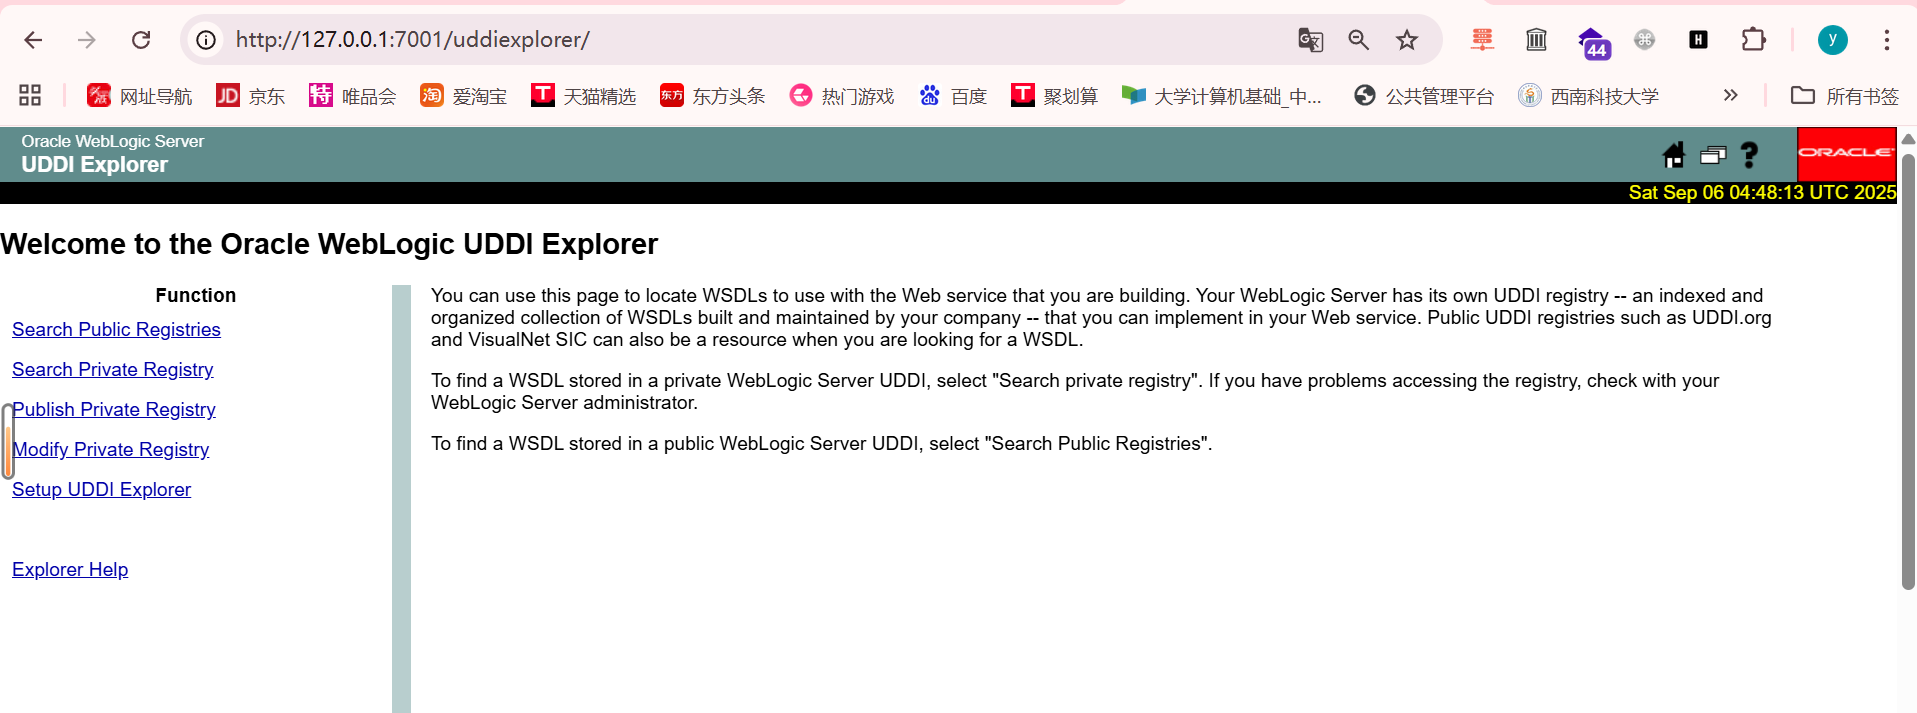1917x713 pixels.
Task: Open the 京东 bookmark
Action: click(251, 96)
